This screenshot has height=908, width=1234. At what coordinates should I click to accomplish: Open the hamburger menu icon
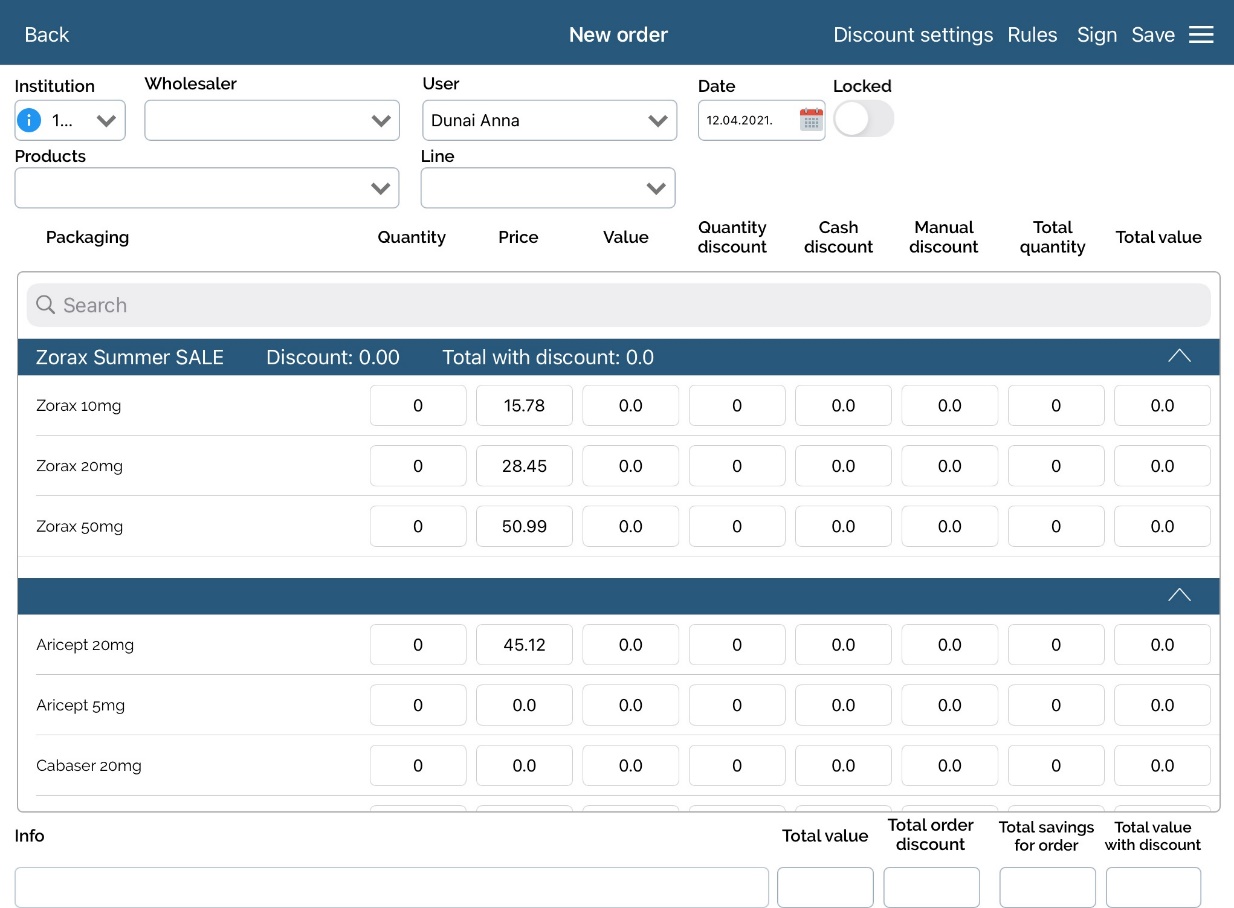pos(1201,35)
